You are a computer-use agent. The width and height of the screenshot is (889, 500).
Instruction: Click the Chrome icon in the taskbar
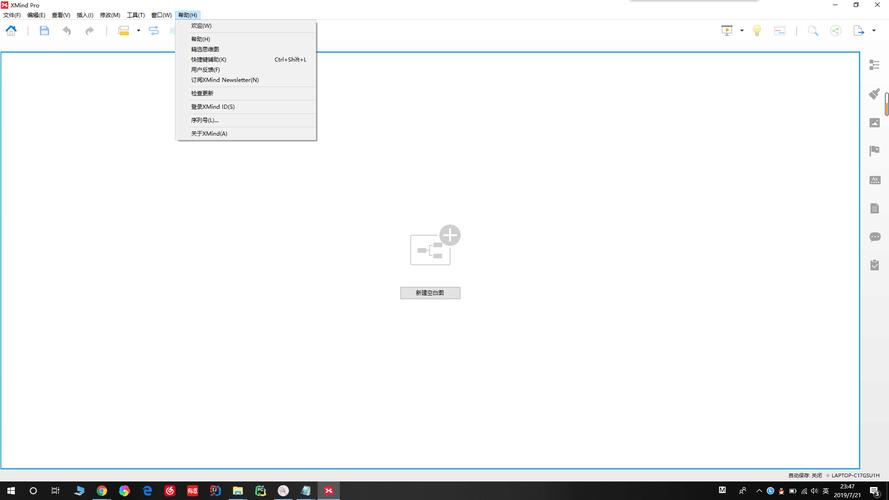(102, 491)
